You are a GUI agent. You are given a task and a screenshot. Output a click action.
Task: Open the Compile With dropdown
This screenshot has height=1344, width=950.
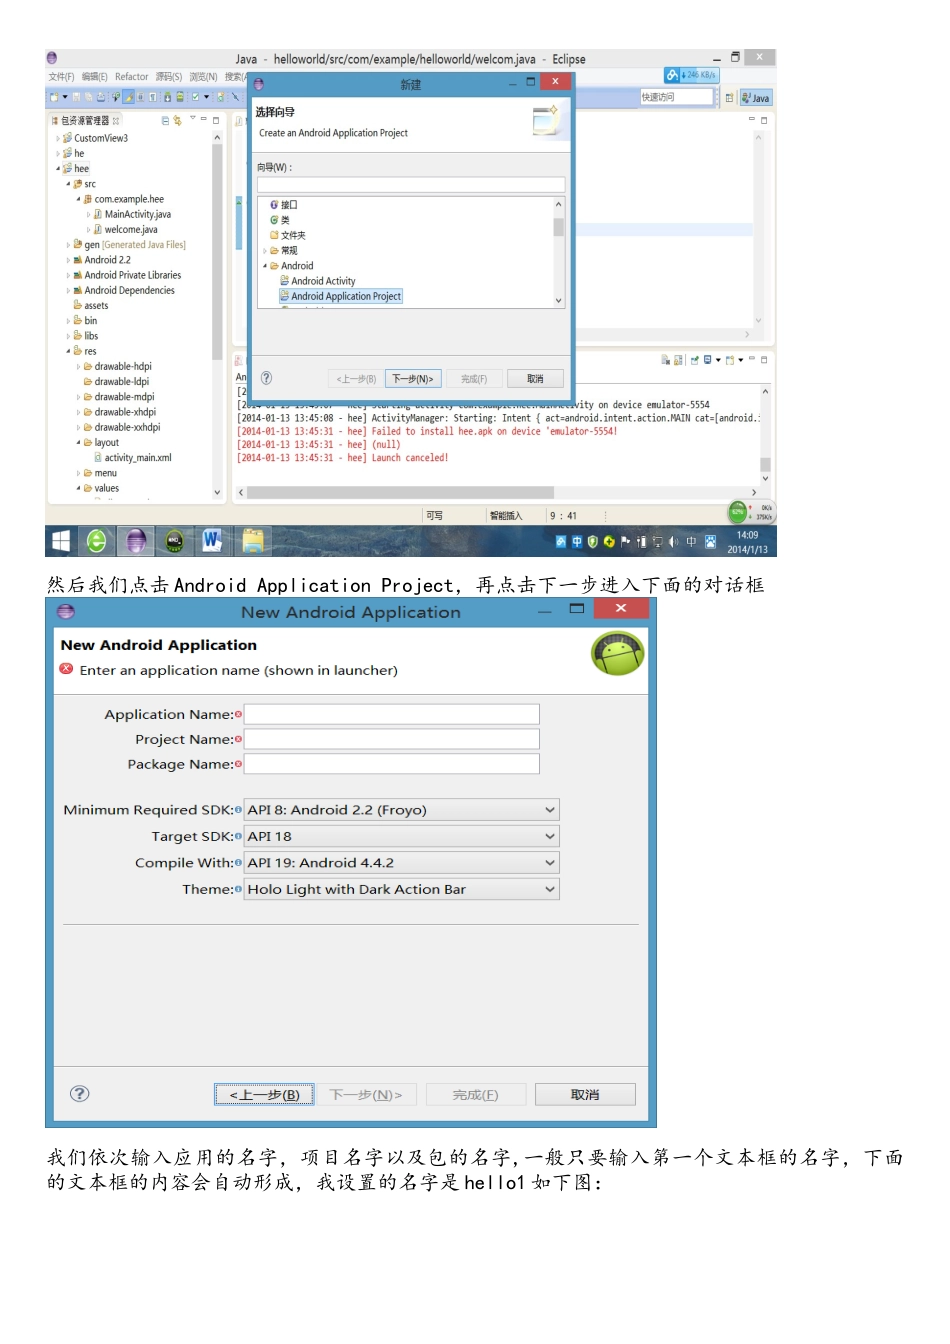[402, 863]
